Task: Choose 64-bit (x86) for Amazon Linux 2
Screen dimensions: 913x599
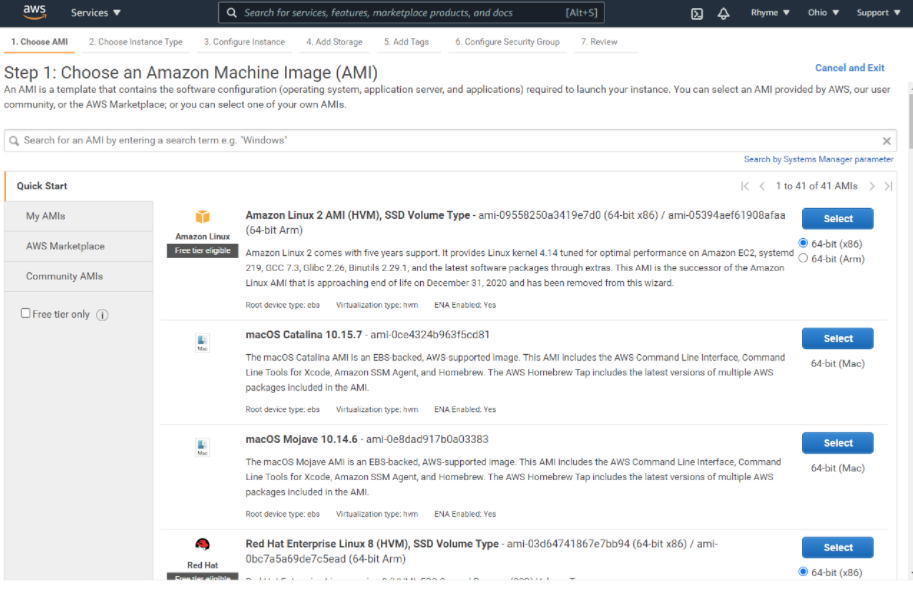Action: coord(803,243)
